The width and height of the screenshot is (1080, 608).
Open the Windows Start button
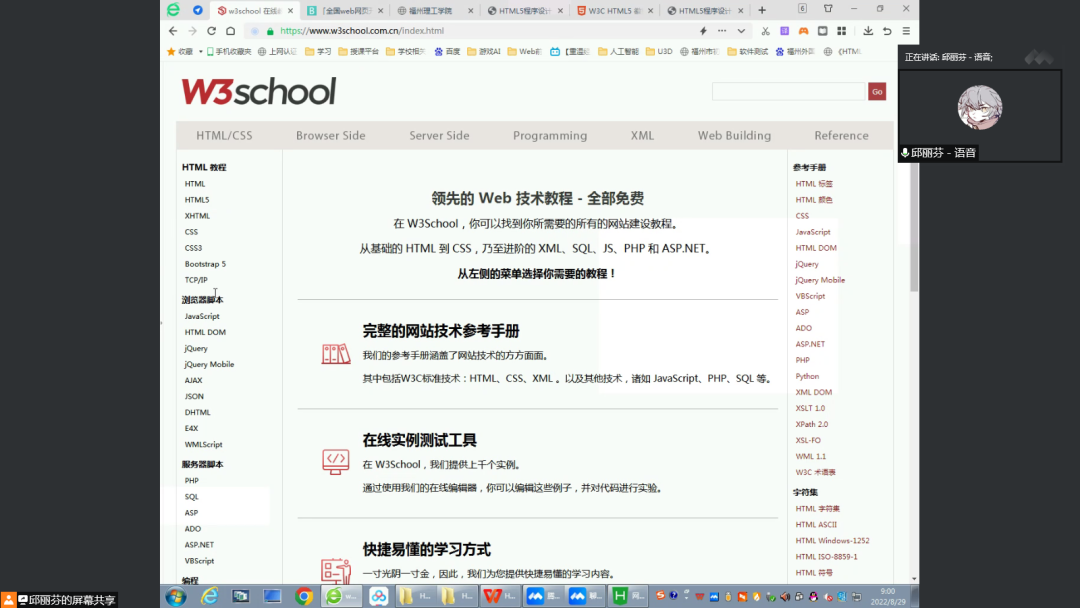[176, 596]
